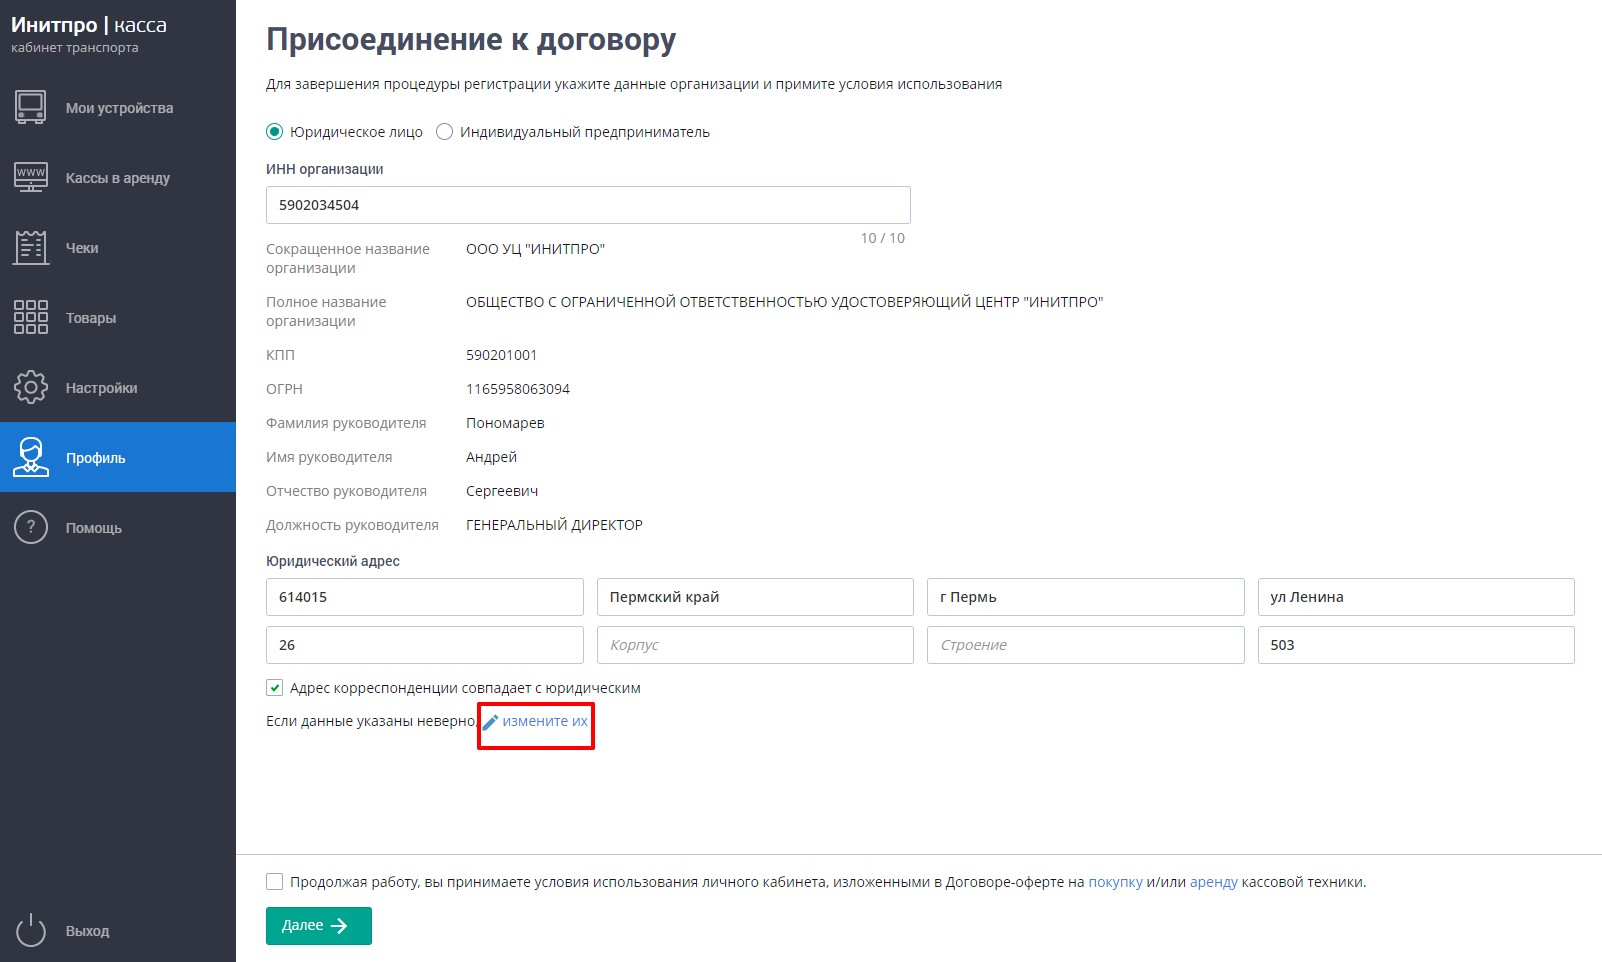Image resolution: width=1602 pixels, height=962 pixels.
Task: Select Юридическое лицо radio button
Action: [274, 132]
